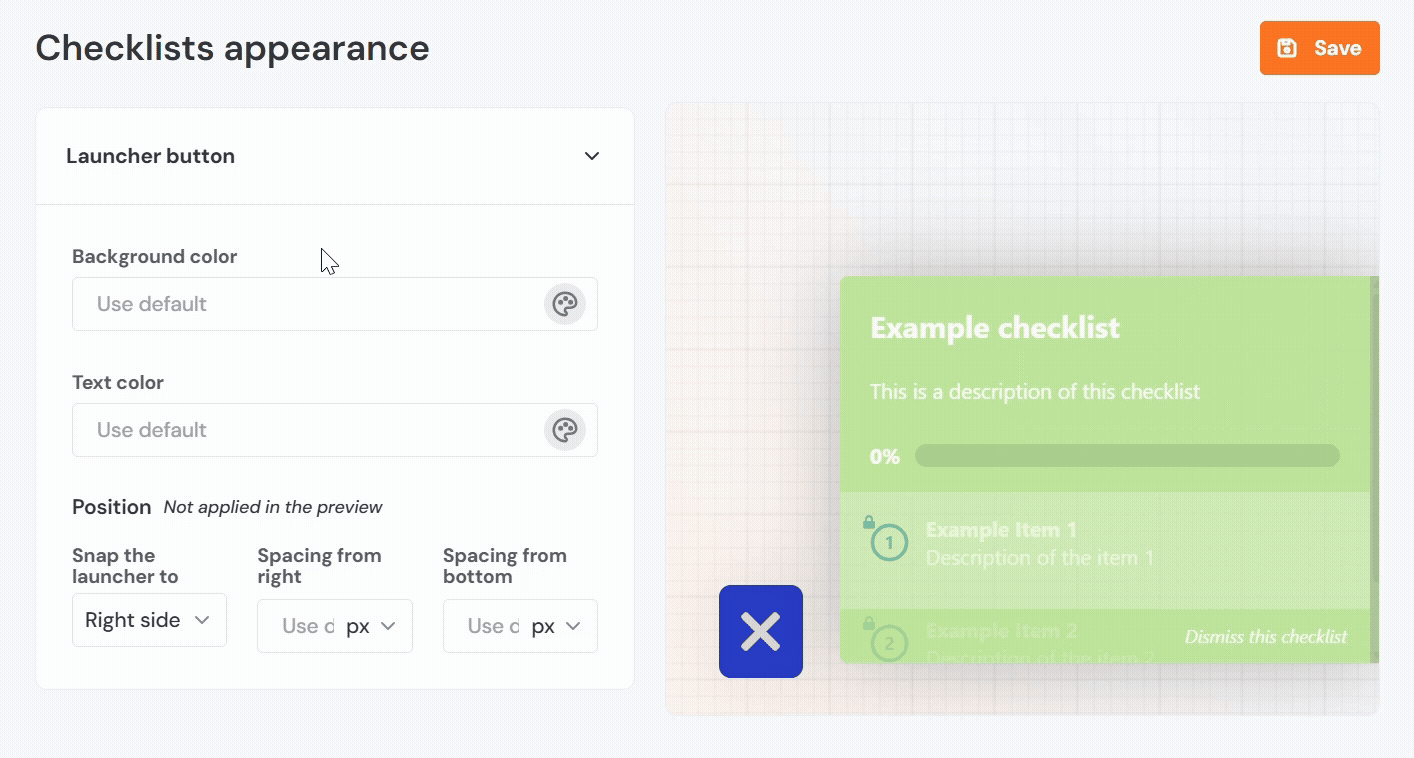Open the Snap the launcher to dropdown
The height and width of the screenshot is (758, 1414).
[149, 620]
